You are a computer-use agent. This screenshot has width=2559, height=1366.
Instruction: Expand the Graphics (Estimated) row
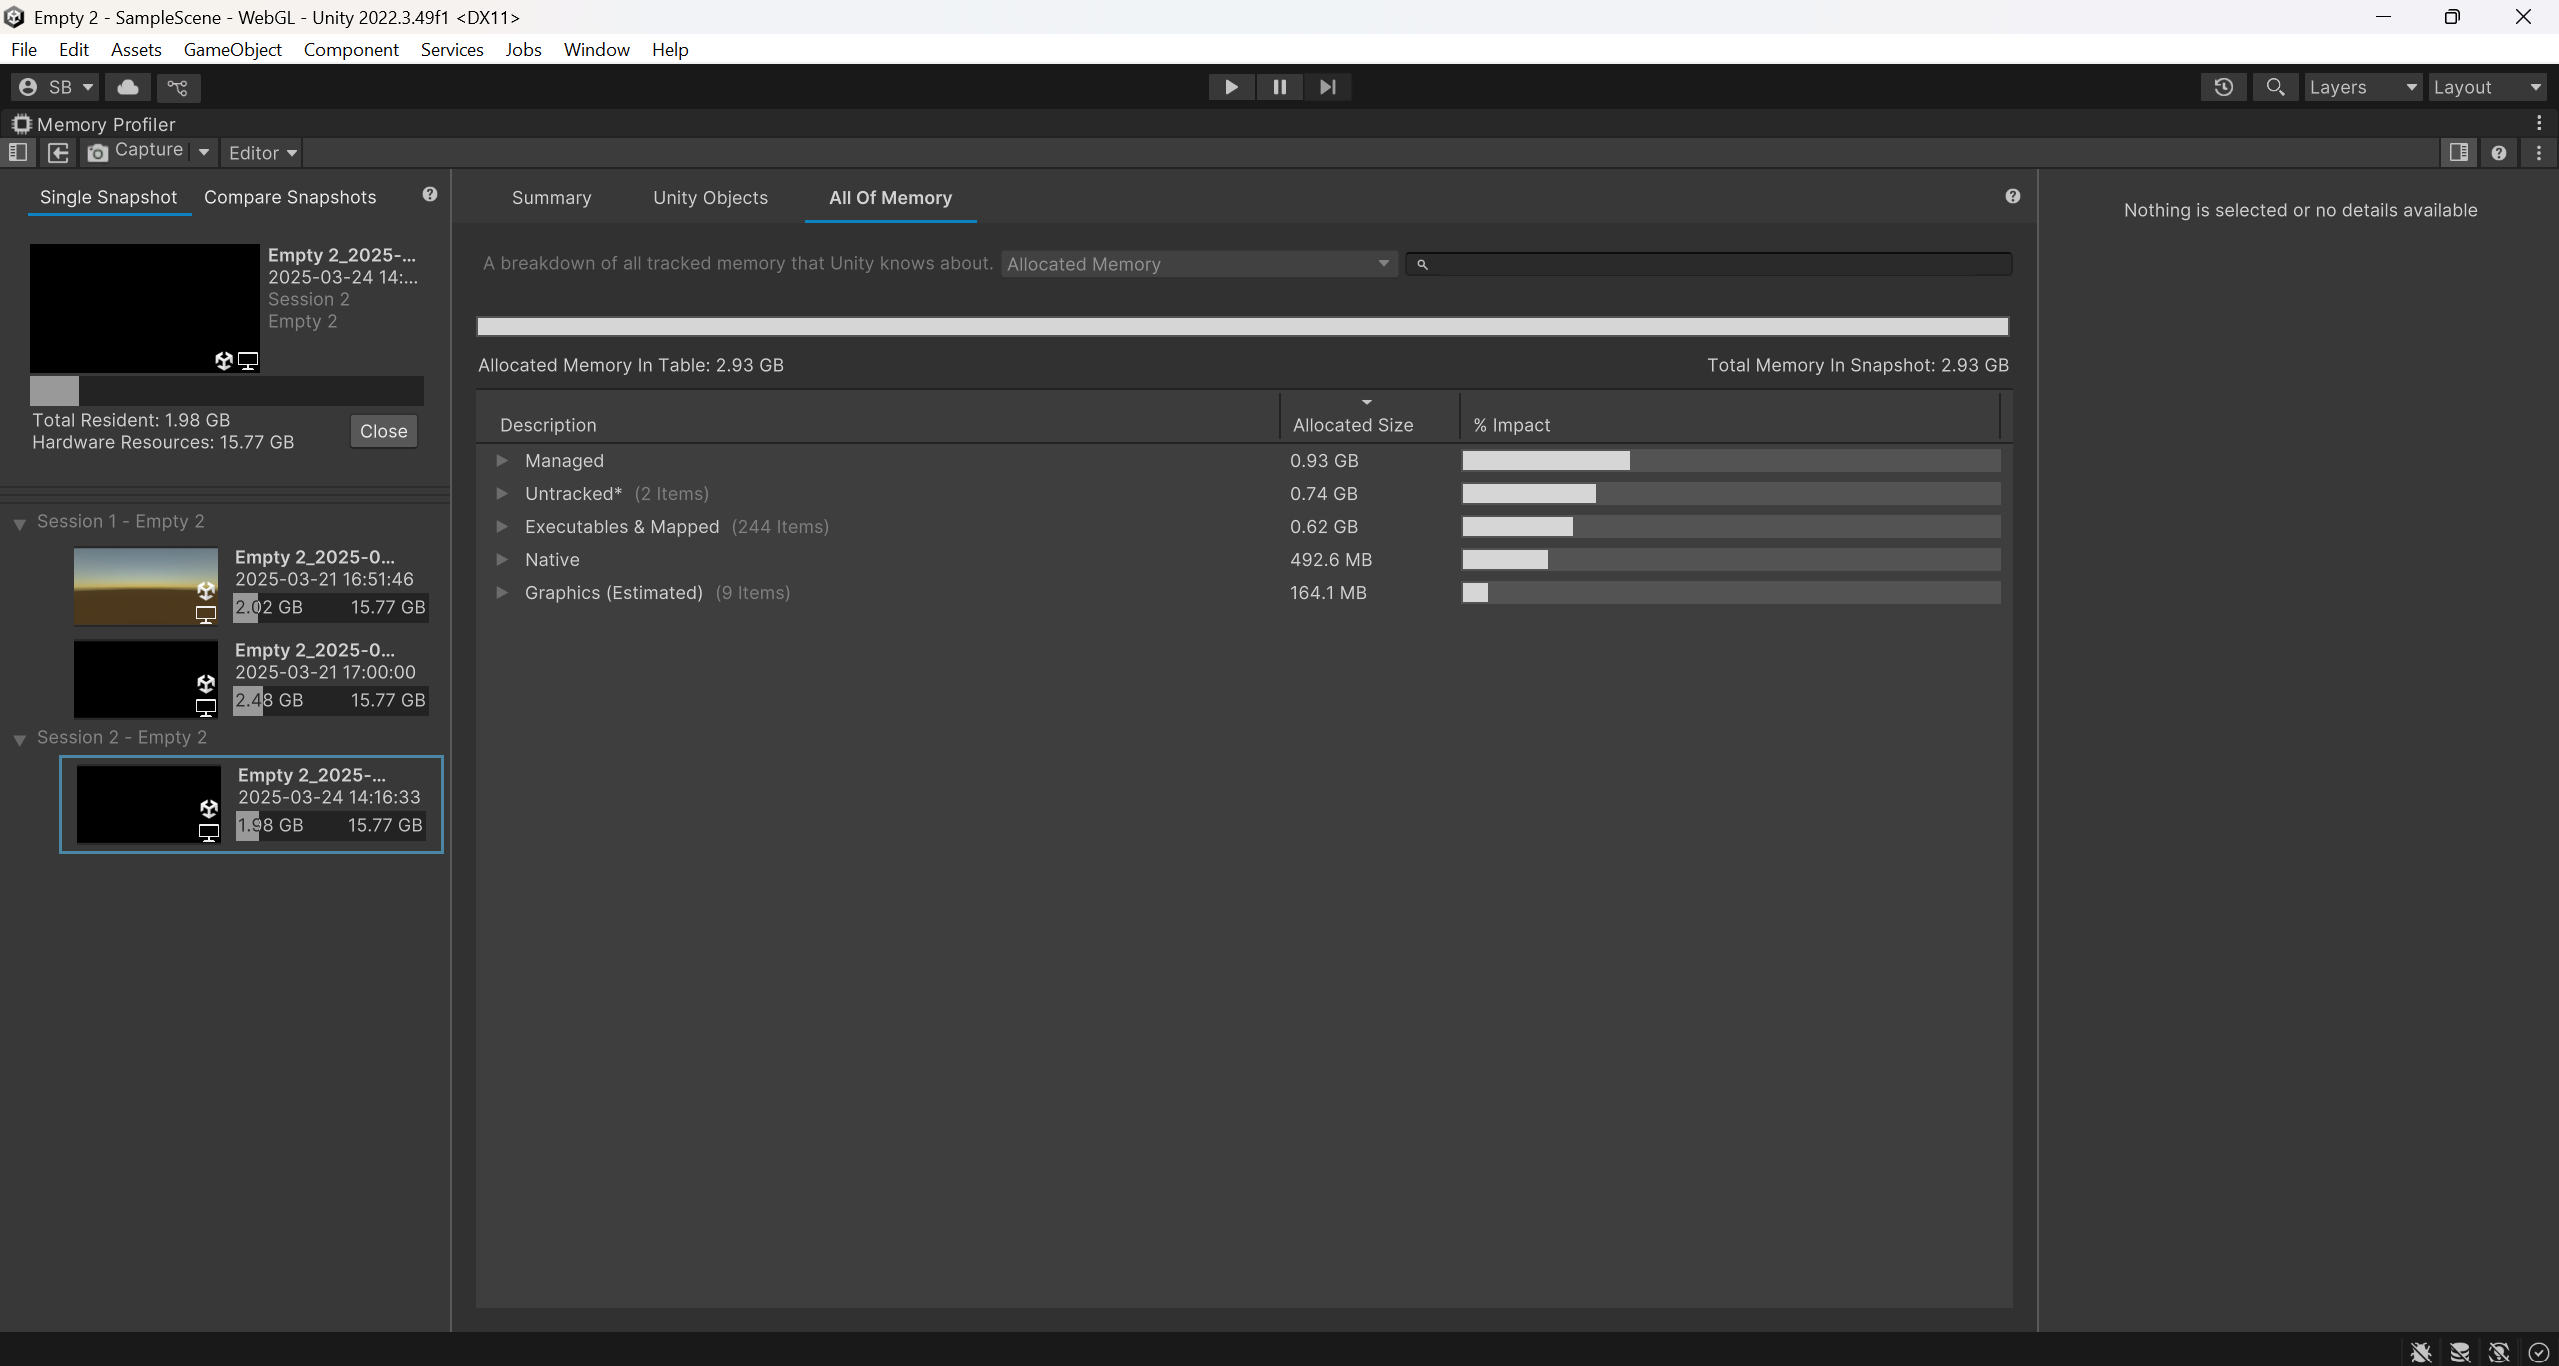pyautogui.click(x=502, y=593)
